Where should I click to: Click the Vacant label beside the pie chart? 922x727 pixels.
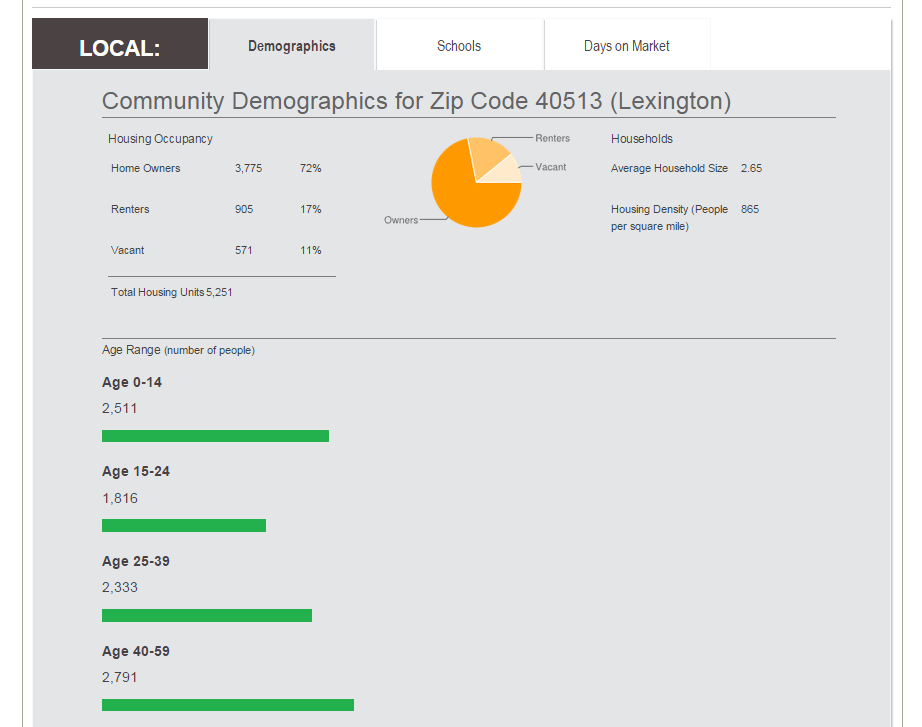550,167
